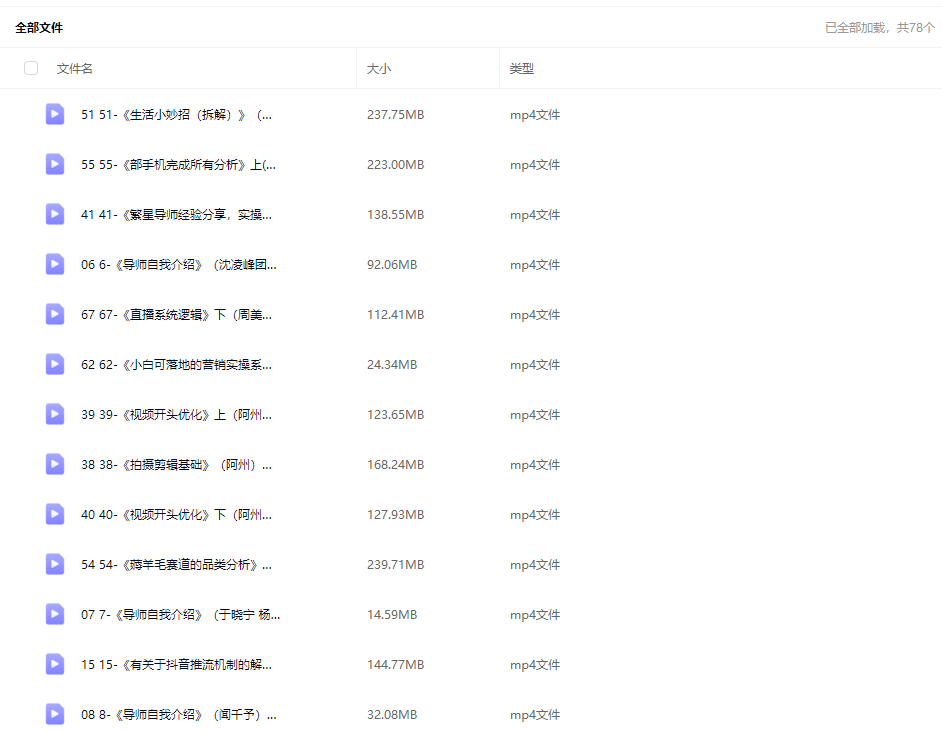Image resolution: width=942 pixels, height=732 pixels.
Task: Open file 07-《导师自我介绍》（于晓宁 杨...
Action: [181, 614]
